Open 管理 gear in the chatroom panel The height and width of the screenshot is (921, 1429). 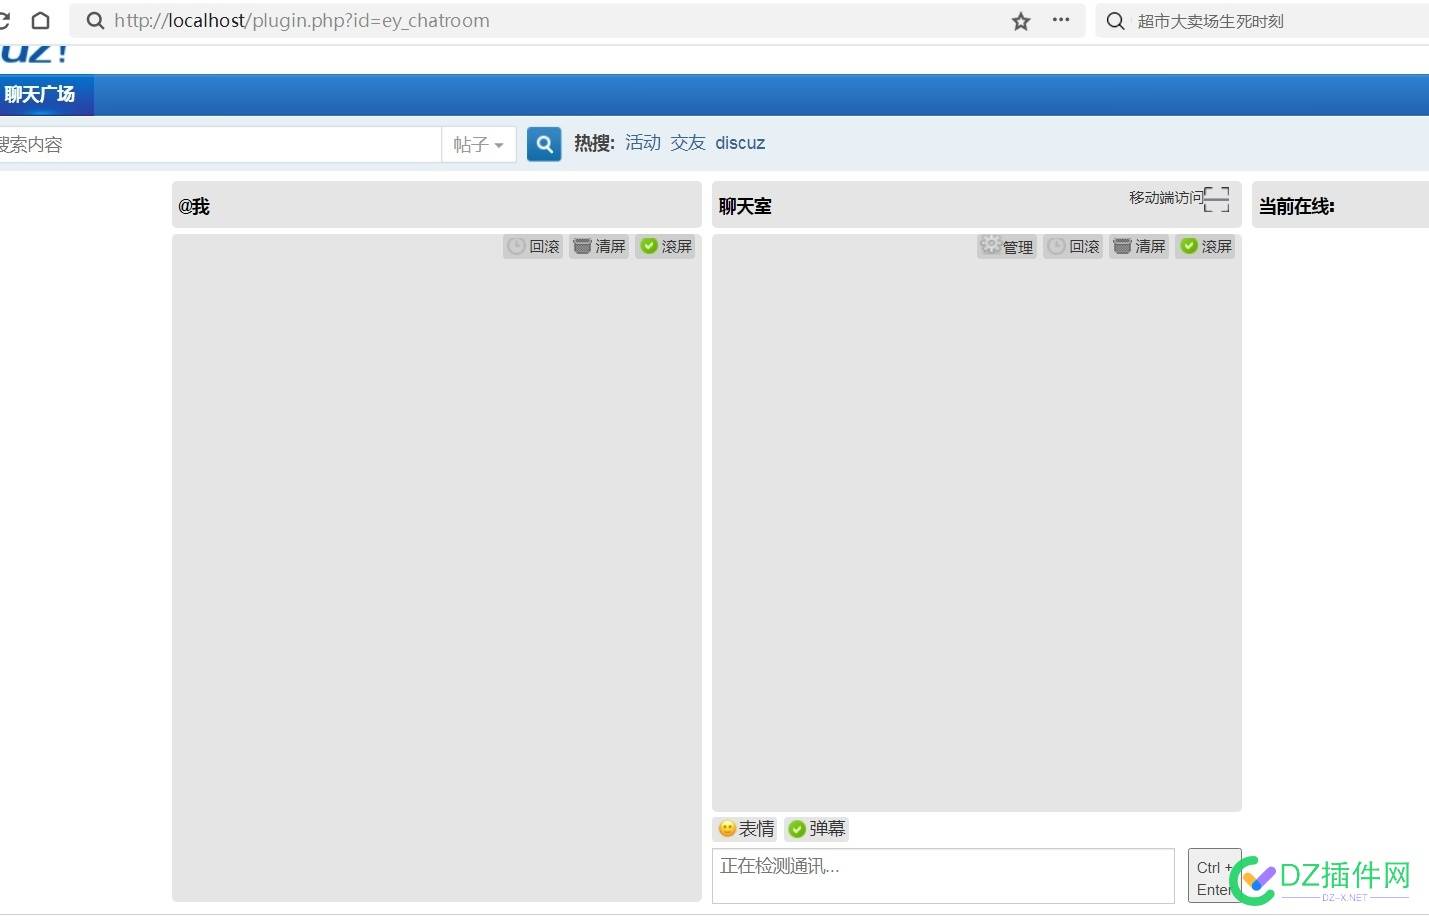1007,246
